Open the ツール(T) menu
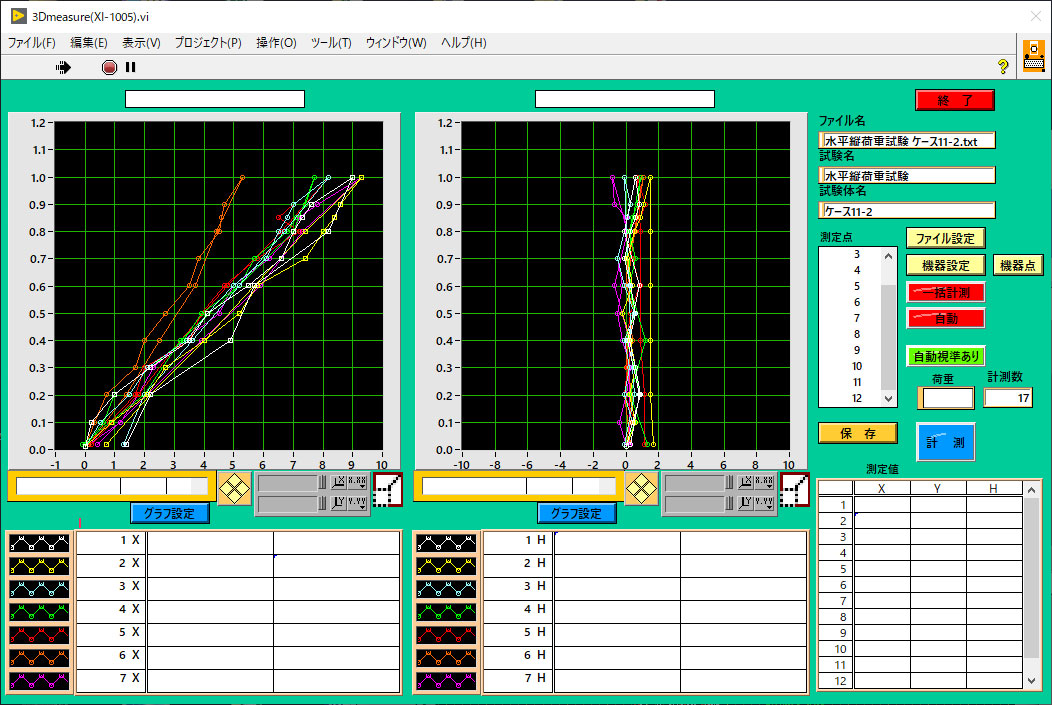This screenshot has width=1052, height=705. 331,43
